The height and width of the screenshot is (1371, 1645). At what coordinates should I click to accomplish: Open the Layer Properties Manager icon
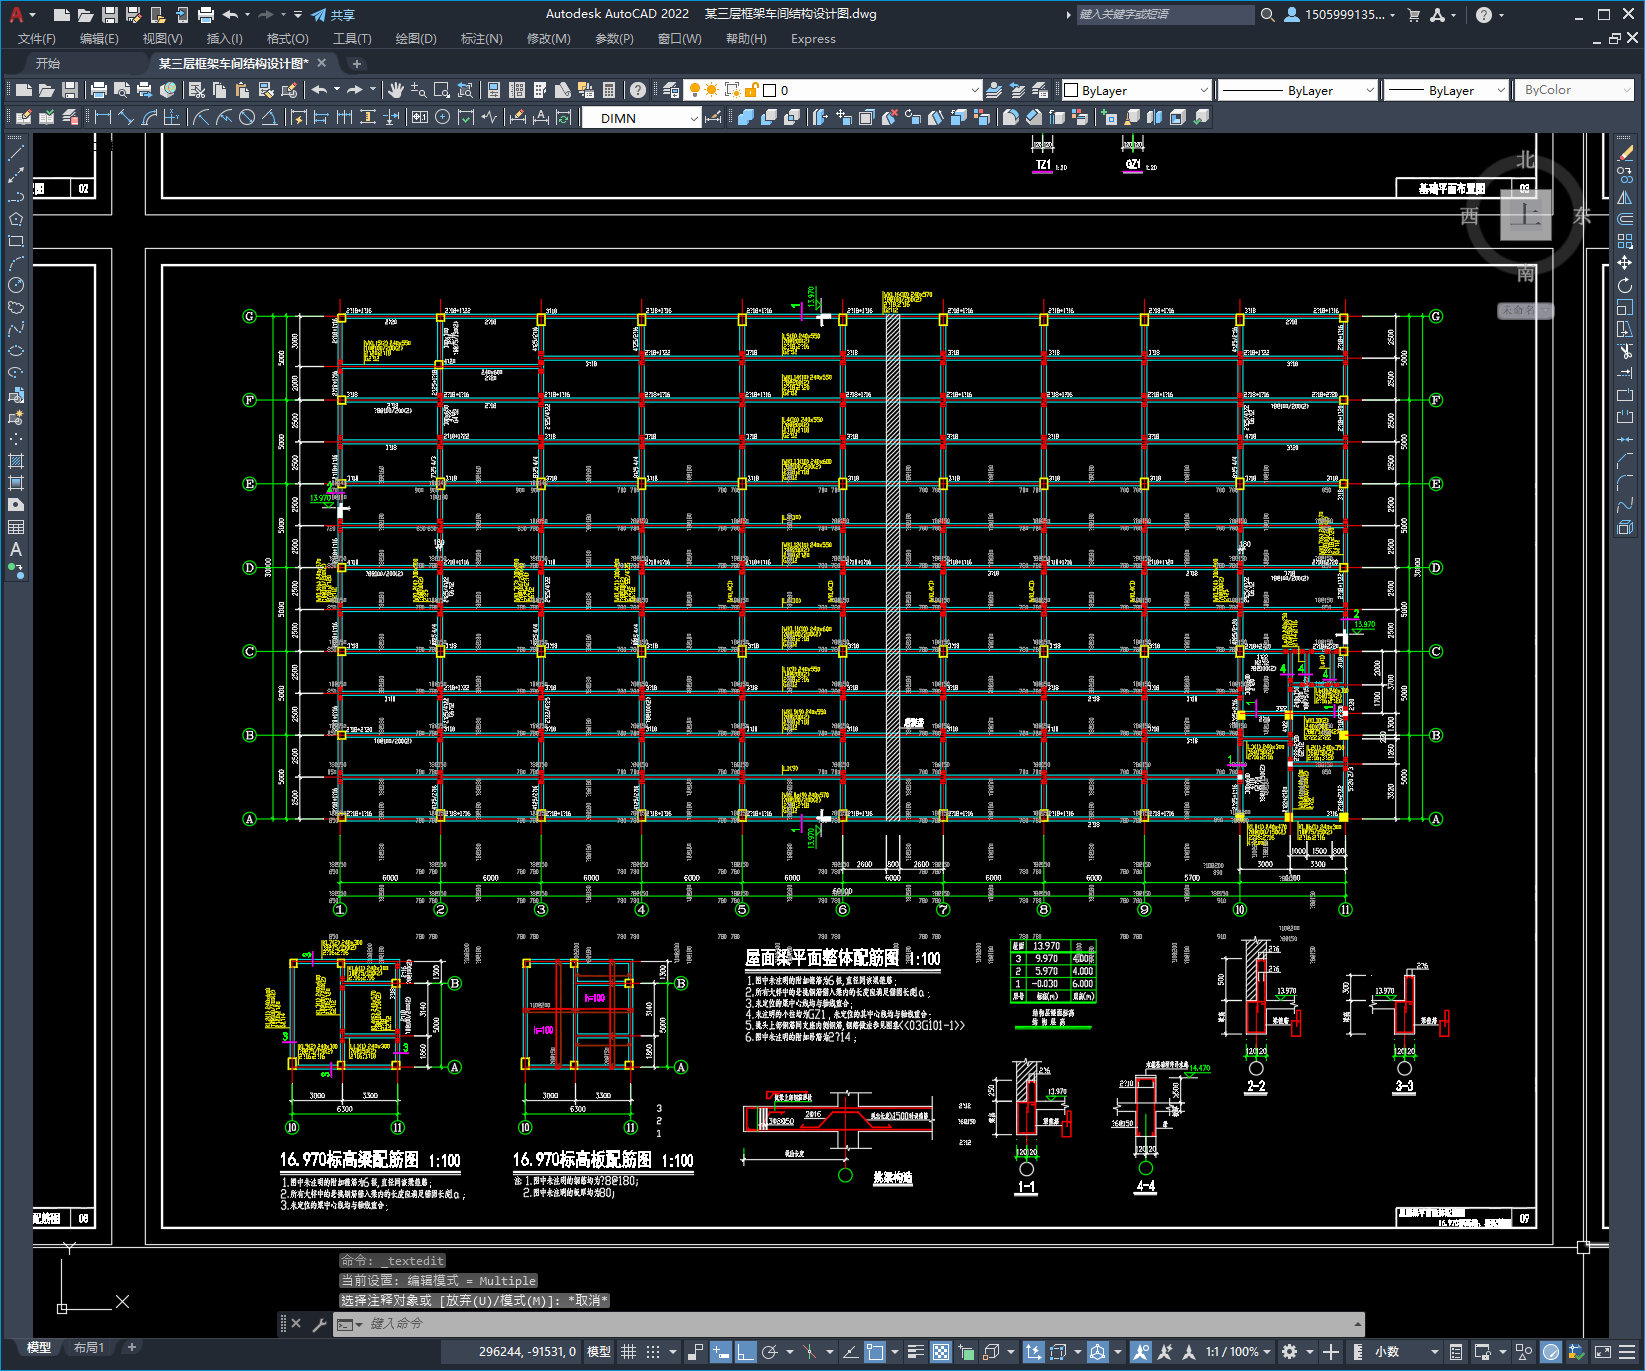click(671, 90)
